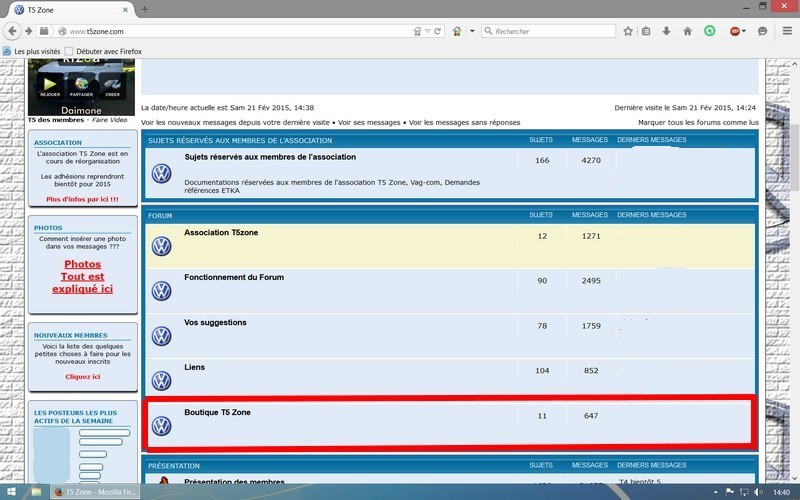Play the Kizoa video Rejouer button
The height and width of the screenshot is (500, 800).
click(x=50, y=86)
